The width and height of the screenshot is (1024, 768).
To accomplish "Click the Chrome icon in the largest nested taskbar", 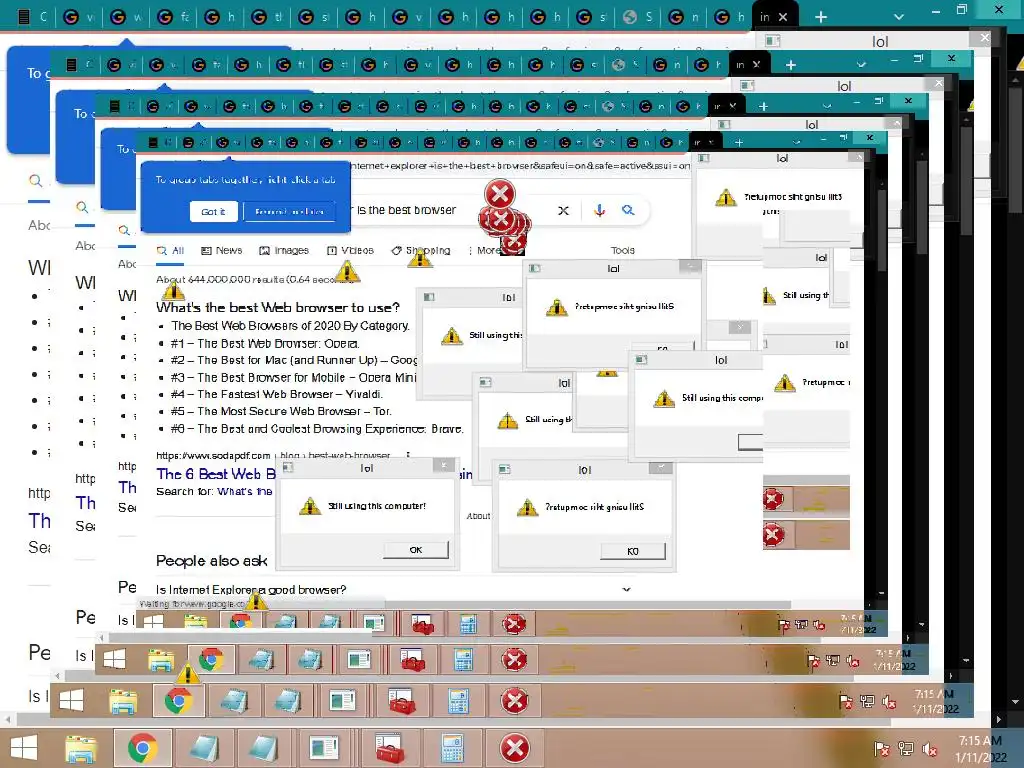I will 178,702.
